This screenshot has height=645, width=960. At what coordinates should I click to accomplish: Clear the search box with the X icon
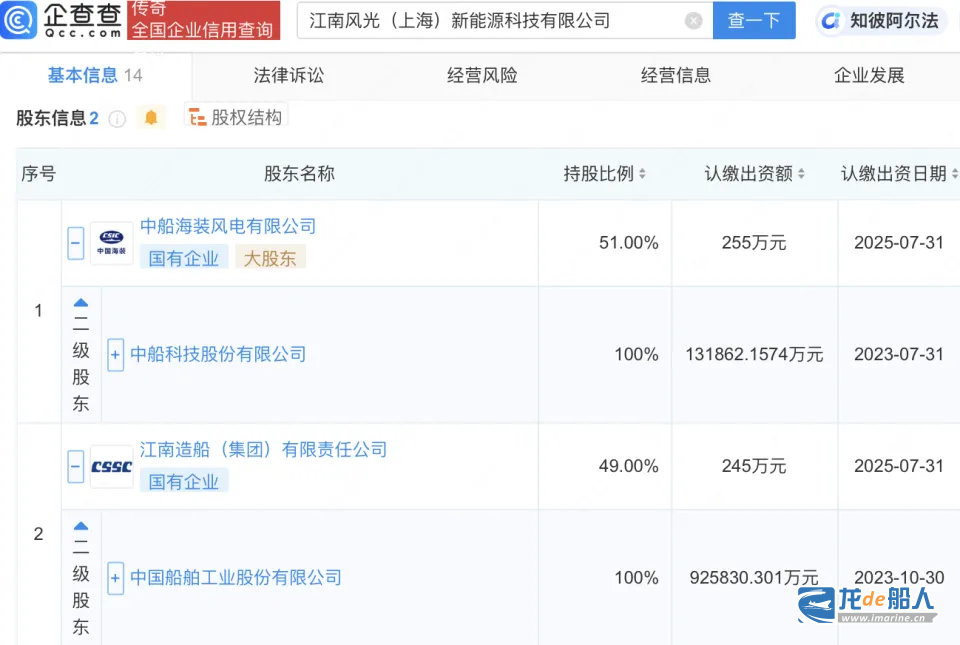[x=693, y=21]
